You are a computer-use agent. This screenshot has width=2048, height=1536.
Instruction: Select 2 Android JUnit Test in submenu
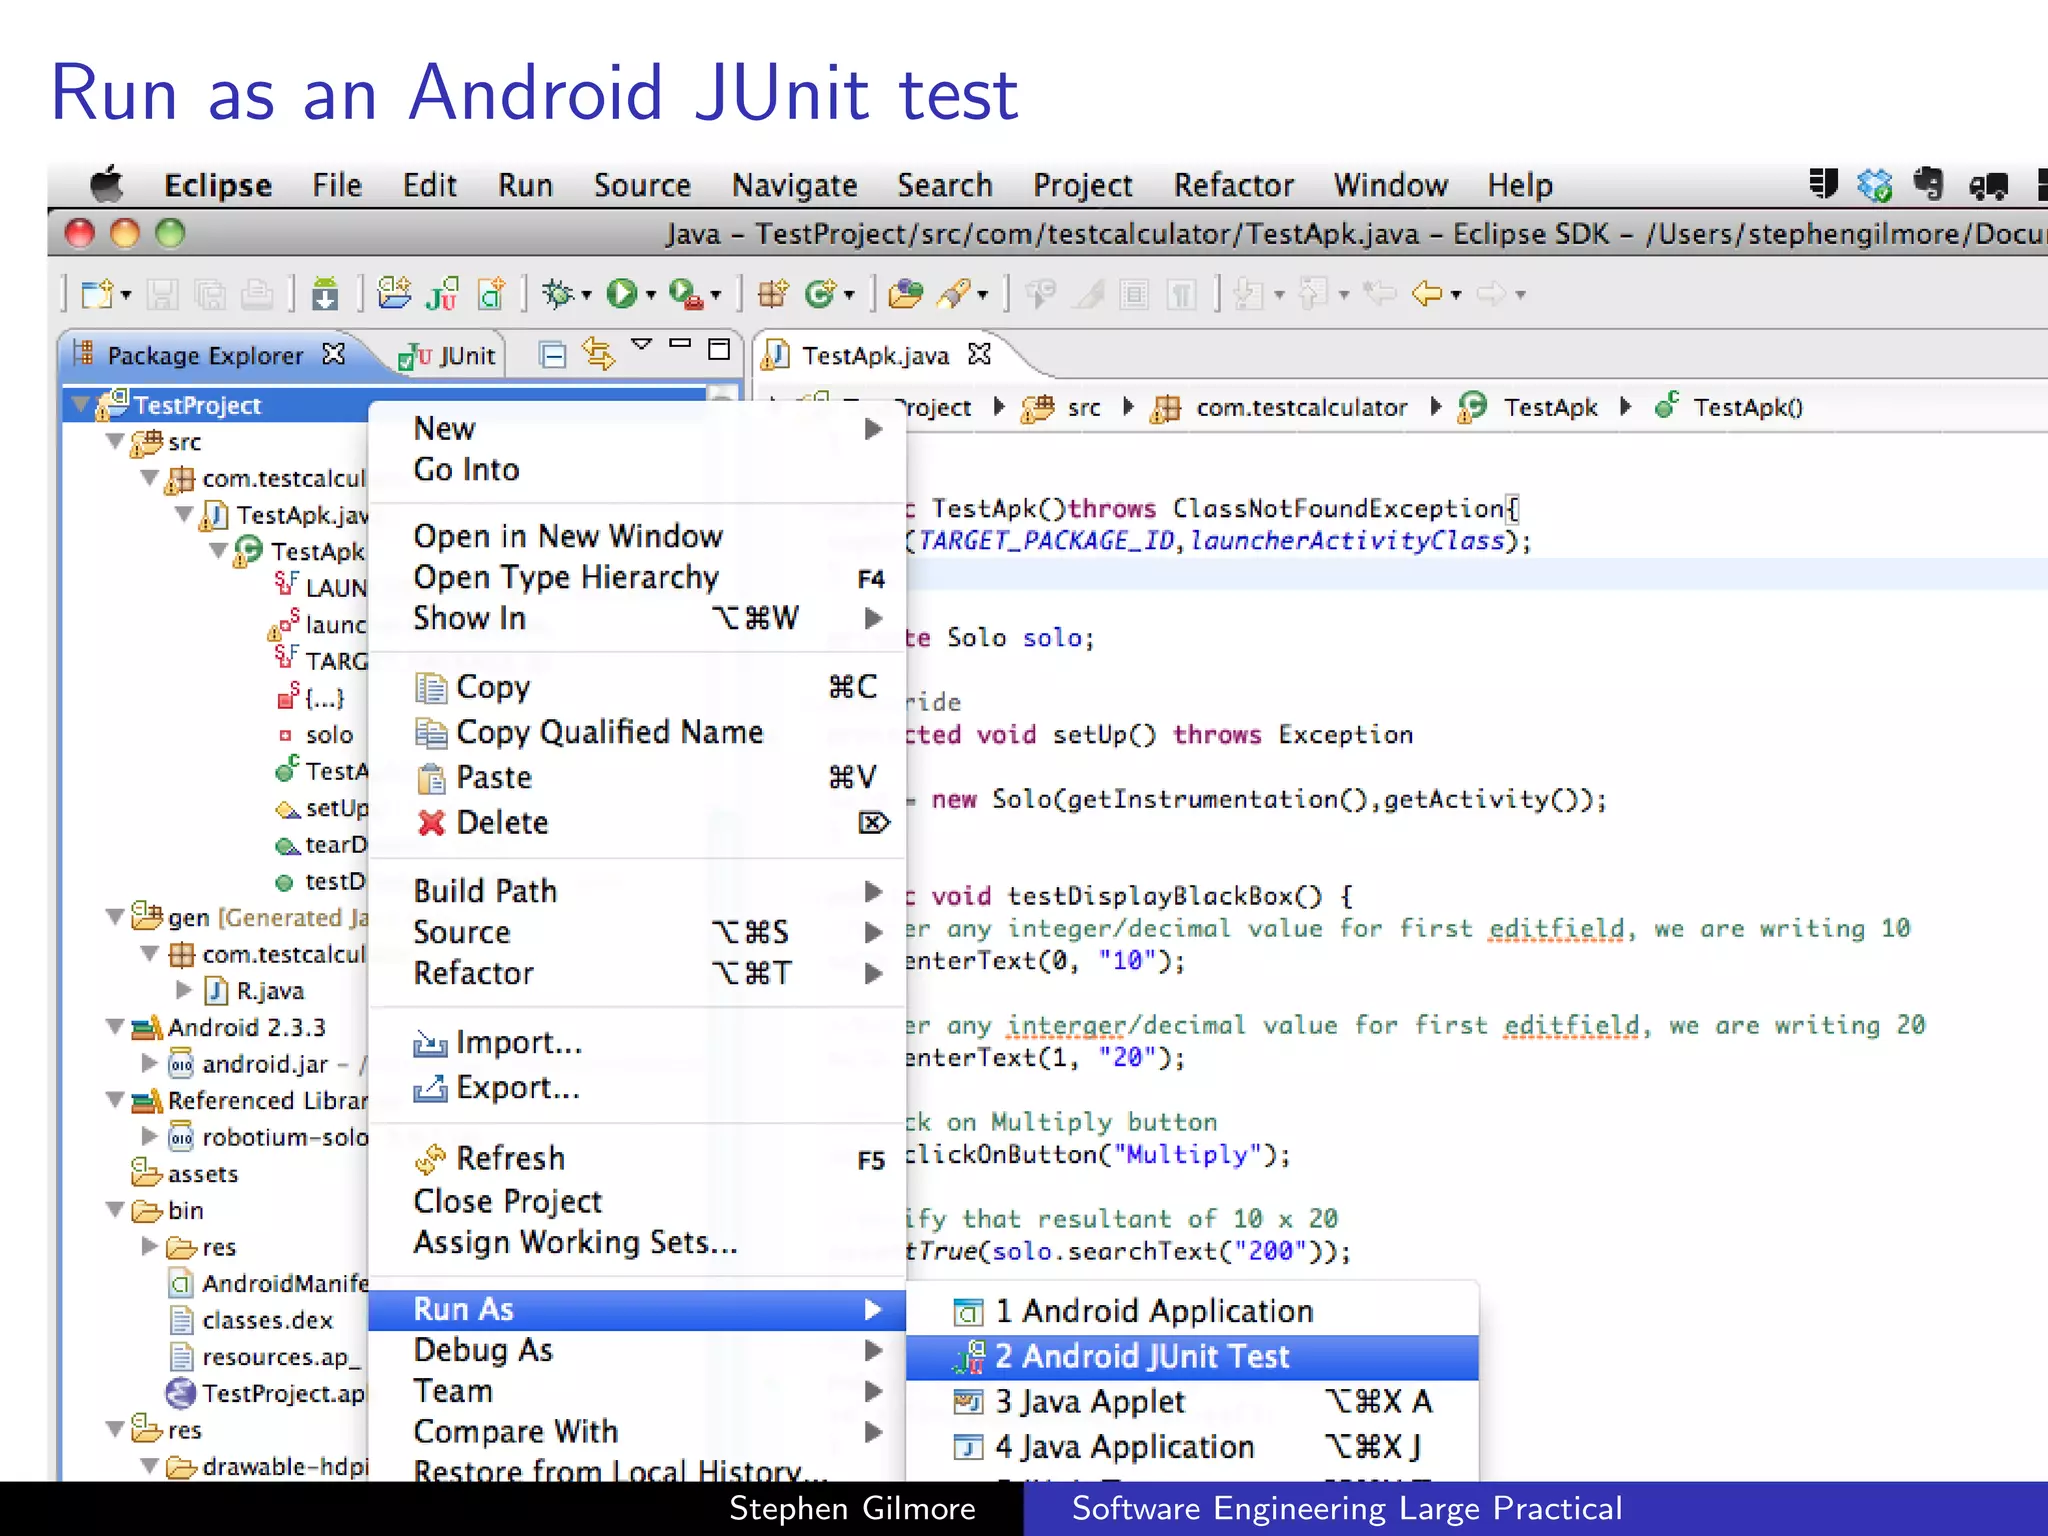tap(1192, 1357)
